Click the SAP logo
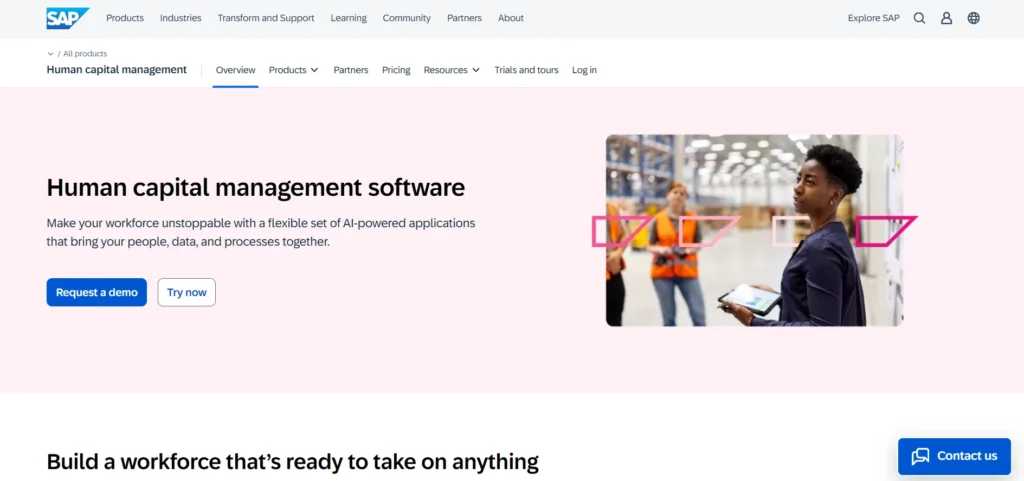1024x481 pixels. pos(68,18)
